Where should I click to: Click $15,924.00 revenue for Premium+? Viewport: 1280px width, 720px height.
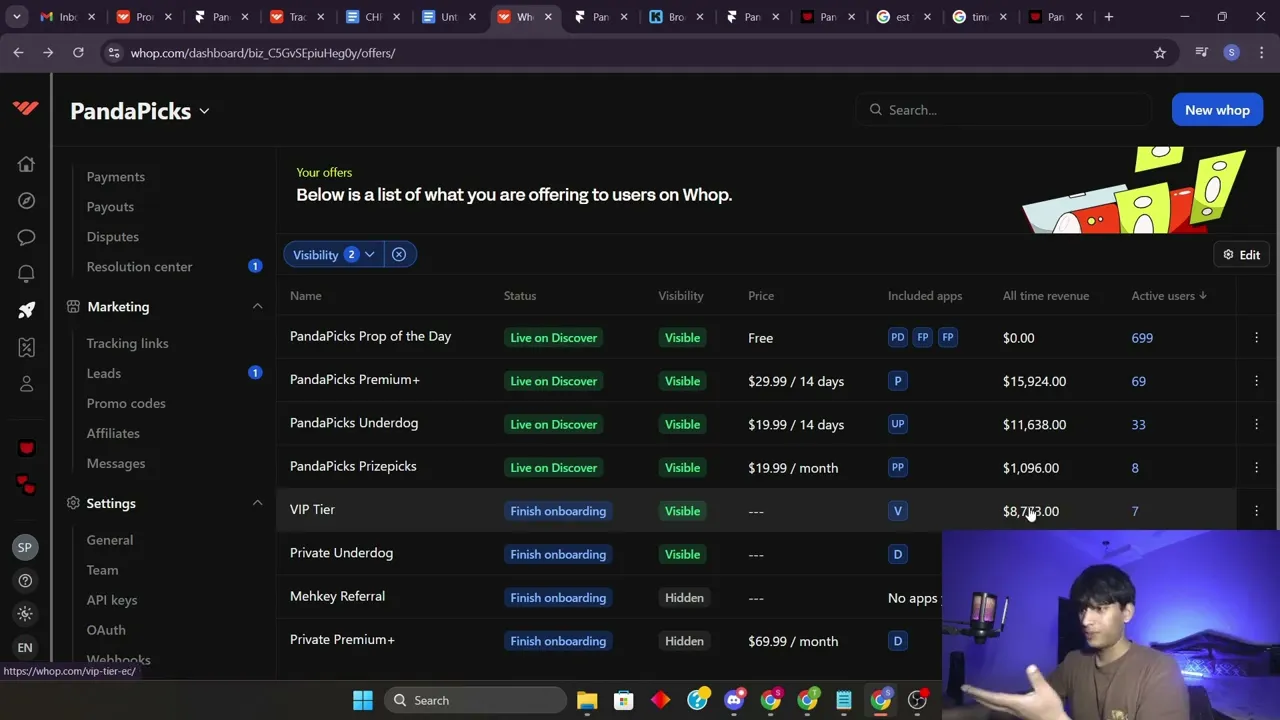(1034, 381)
